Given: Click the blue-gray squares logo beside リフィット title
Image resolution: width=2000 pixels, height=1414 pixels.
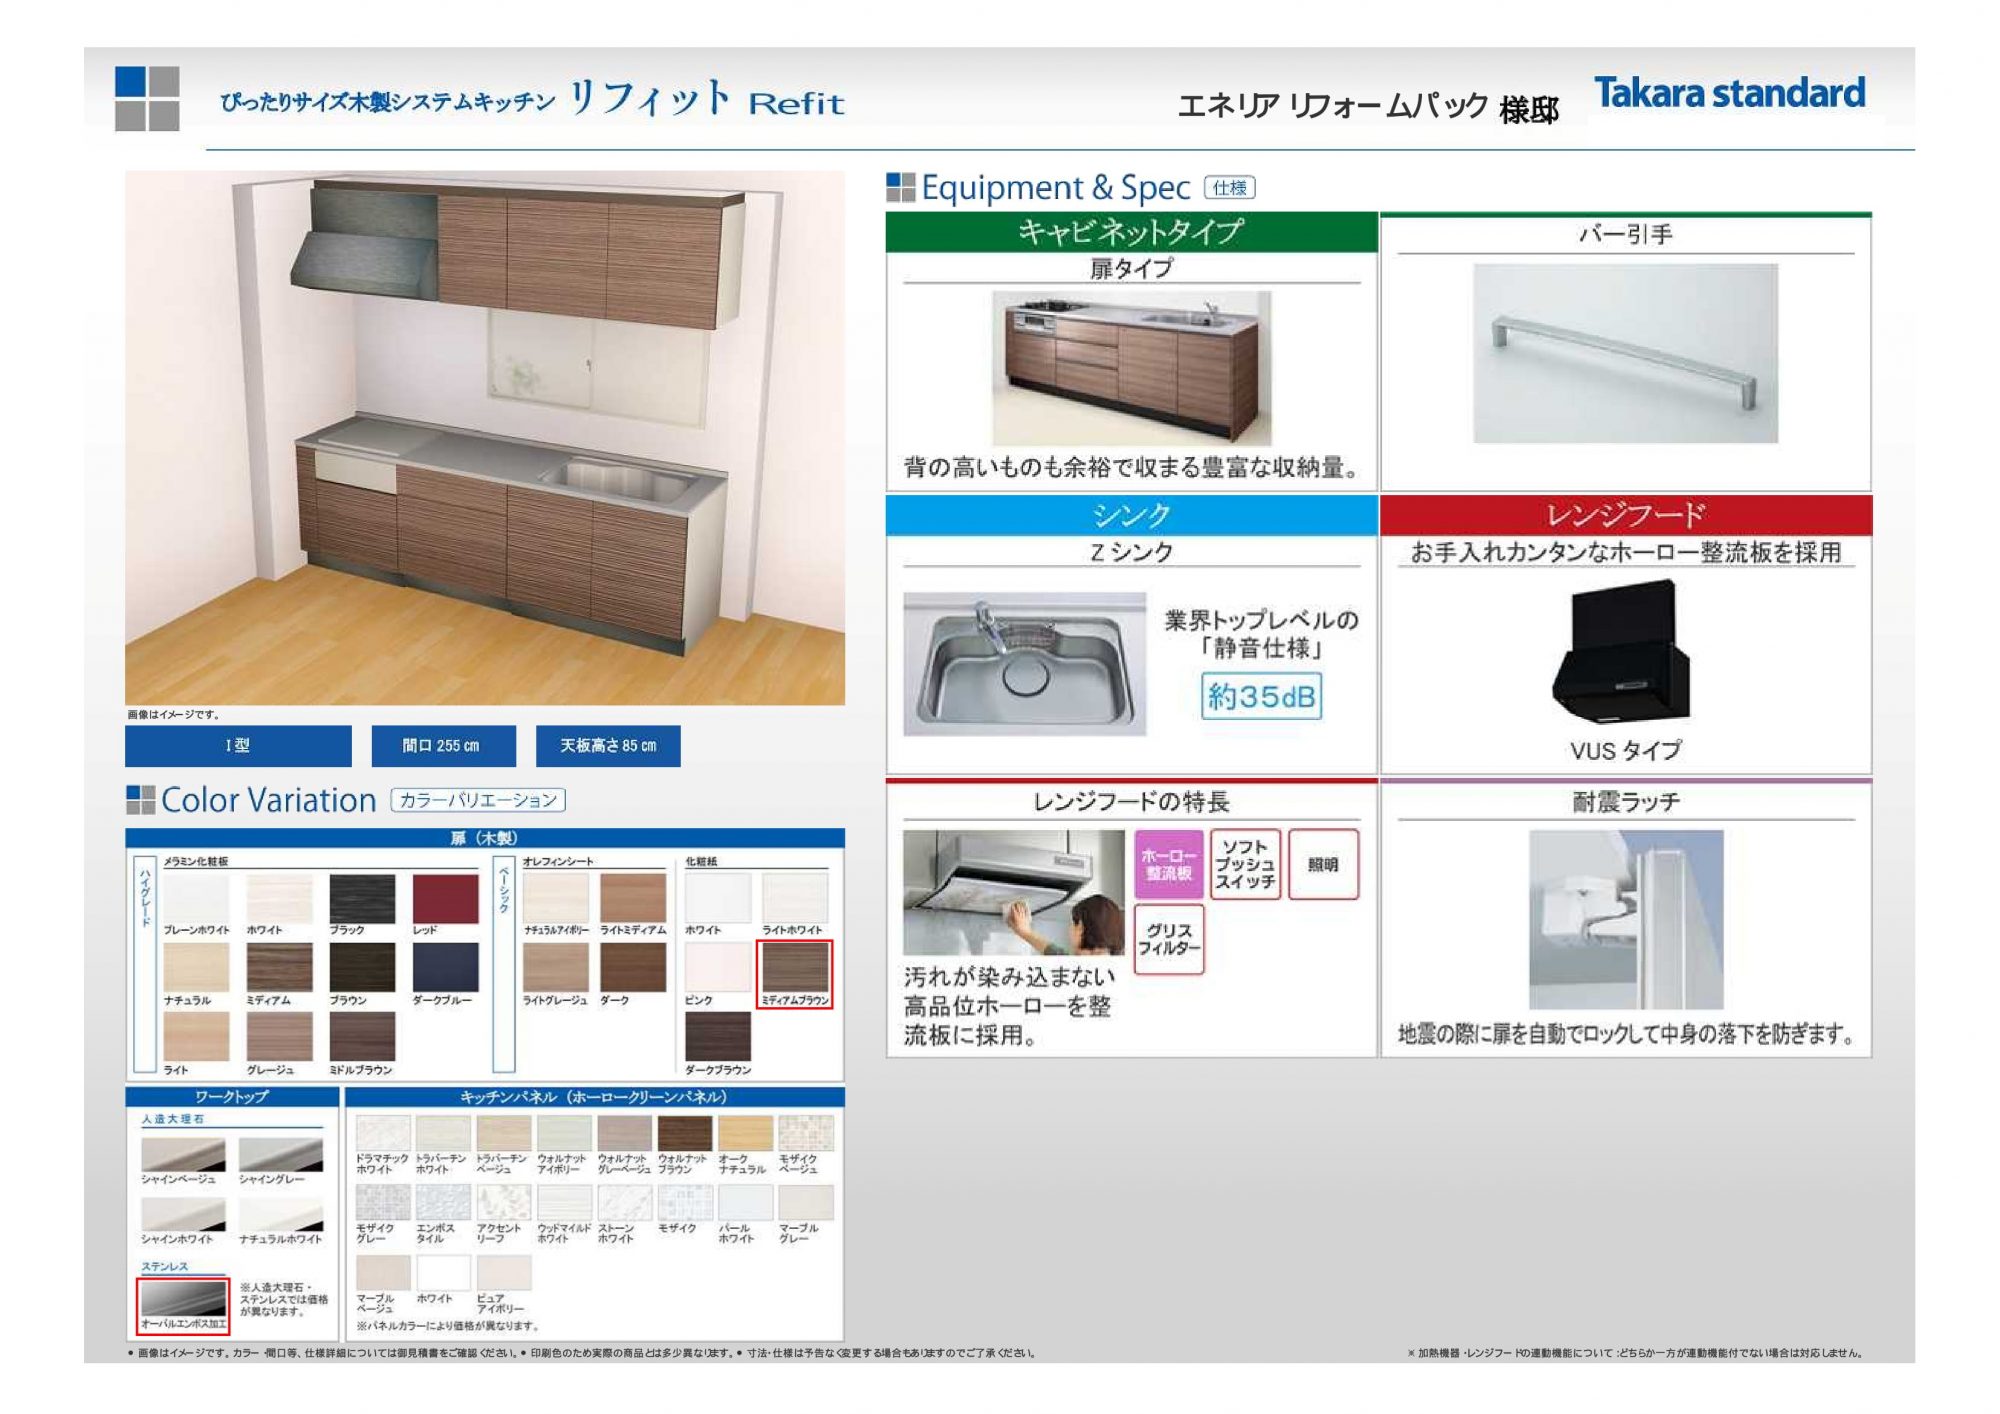Looking at the screenshot, I should tap(147, 98).
